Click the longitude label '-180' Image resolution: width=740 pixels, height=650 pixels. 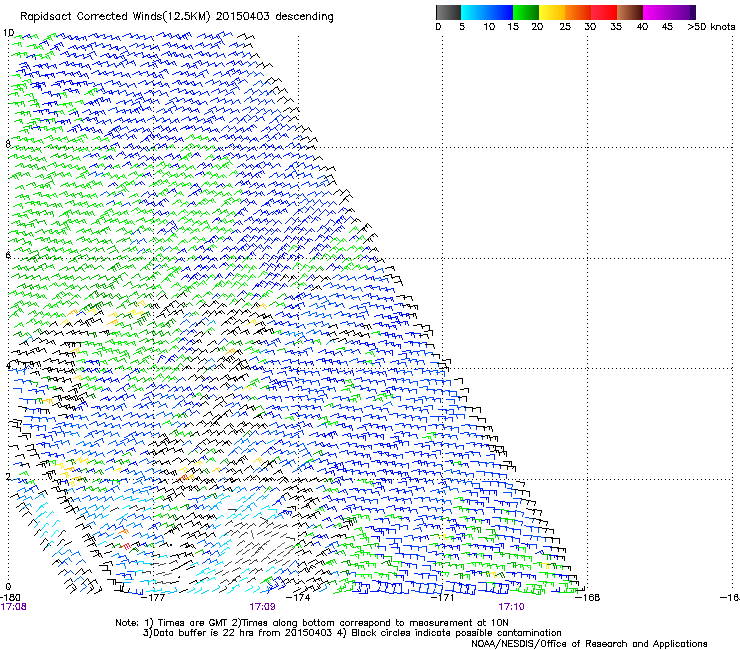coord(10,598)
